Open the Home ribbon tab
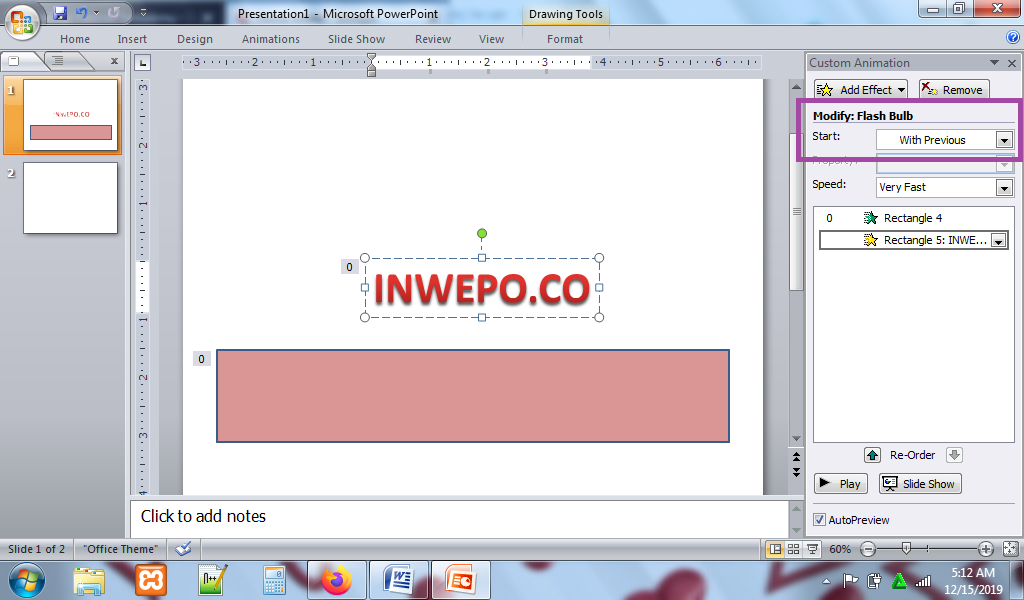Viewport: 1024px width, 600px height. pos(75,39)
